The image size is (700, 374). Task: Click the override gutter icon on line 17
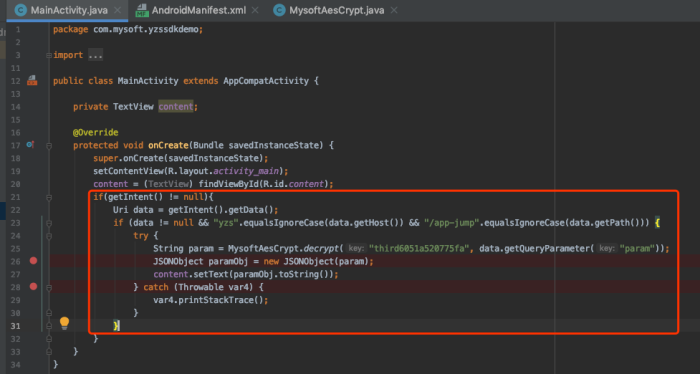pyautogui.click(x=30, y=145)
